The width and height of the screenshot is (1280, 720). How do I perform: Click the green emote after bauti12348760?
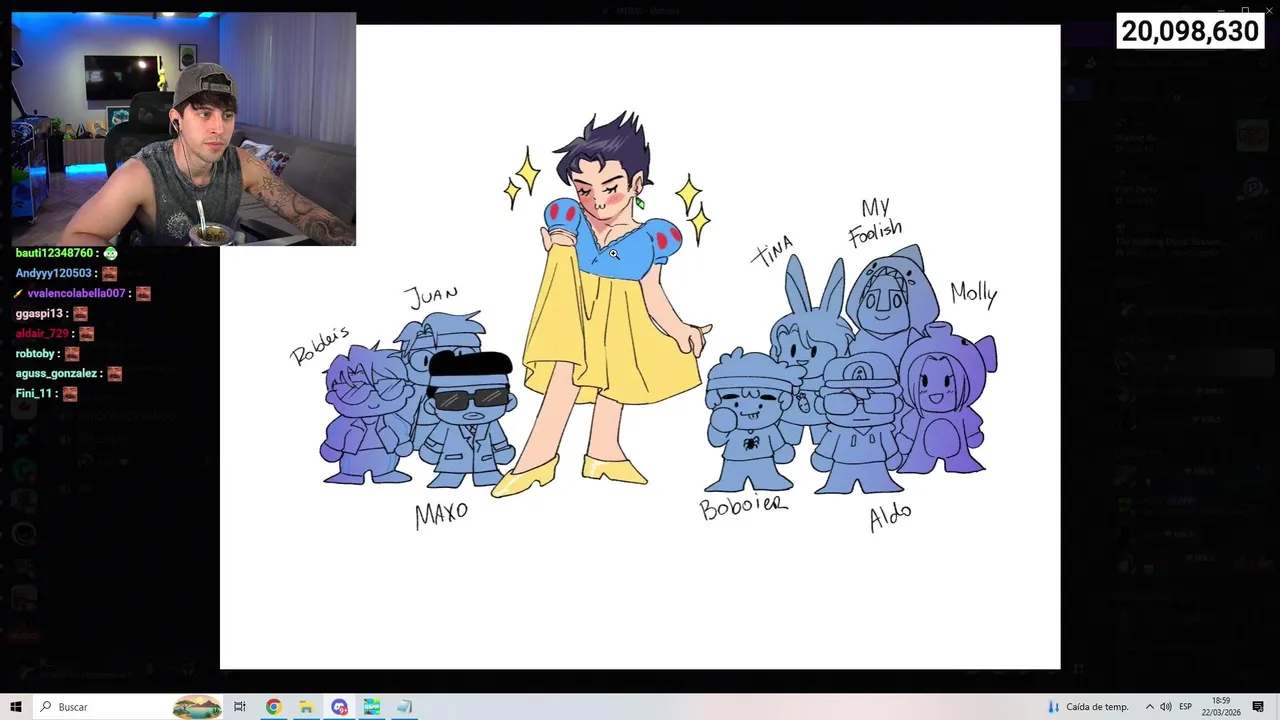pos(110,254)
